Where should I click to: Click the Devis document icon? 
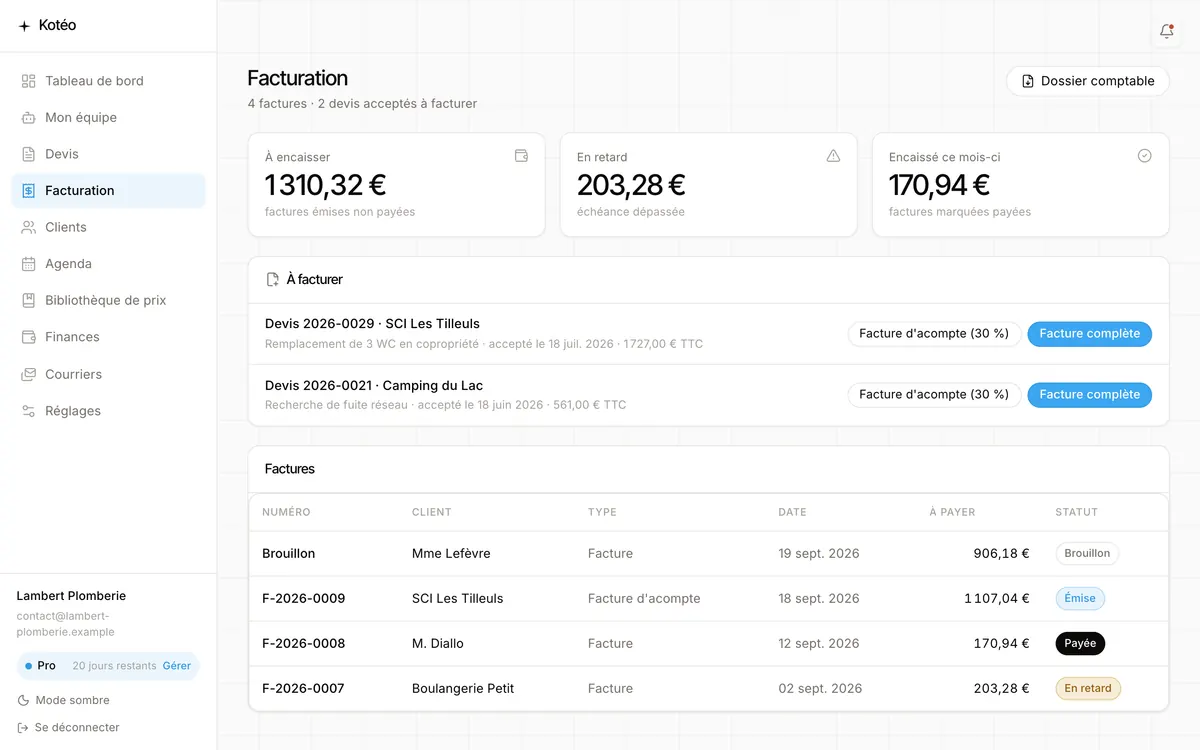tap(28, 154)
